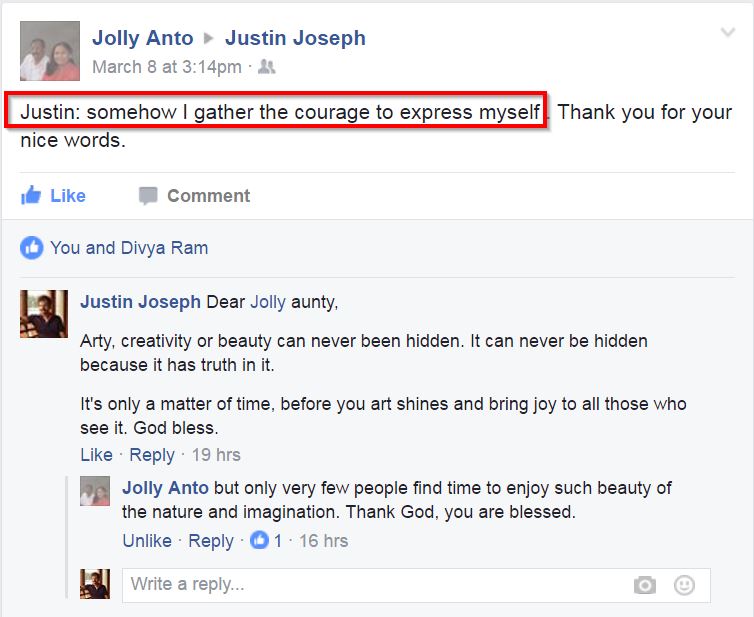Click the friends audience icon beside the timestamp

point(267,66)
